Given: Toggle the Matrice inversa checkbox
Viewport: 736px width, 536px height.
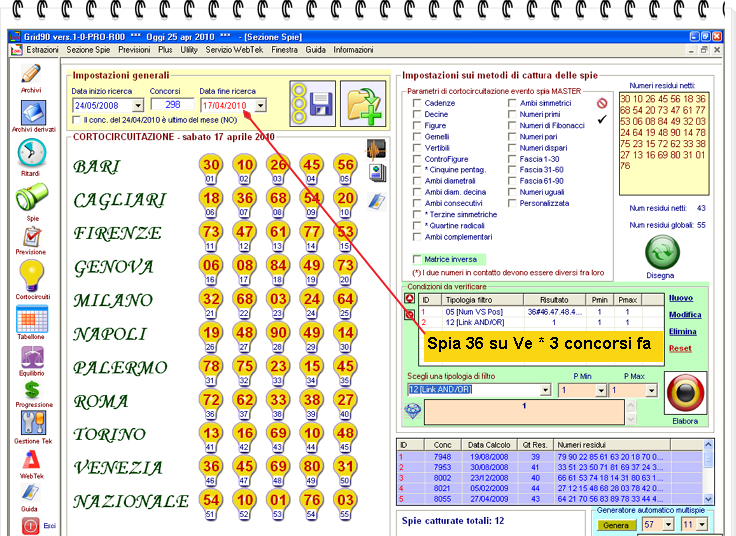Looking at the screenshot, I should point(417,259).
